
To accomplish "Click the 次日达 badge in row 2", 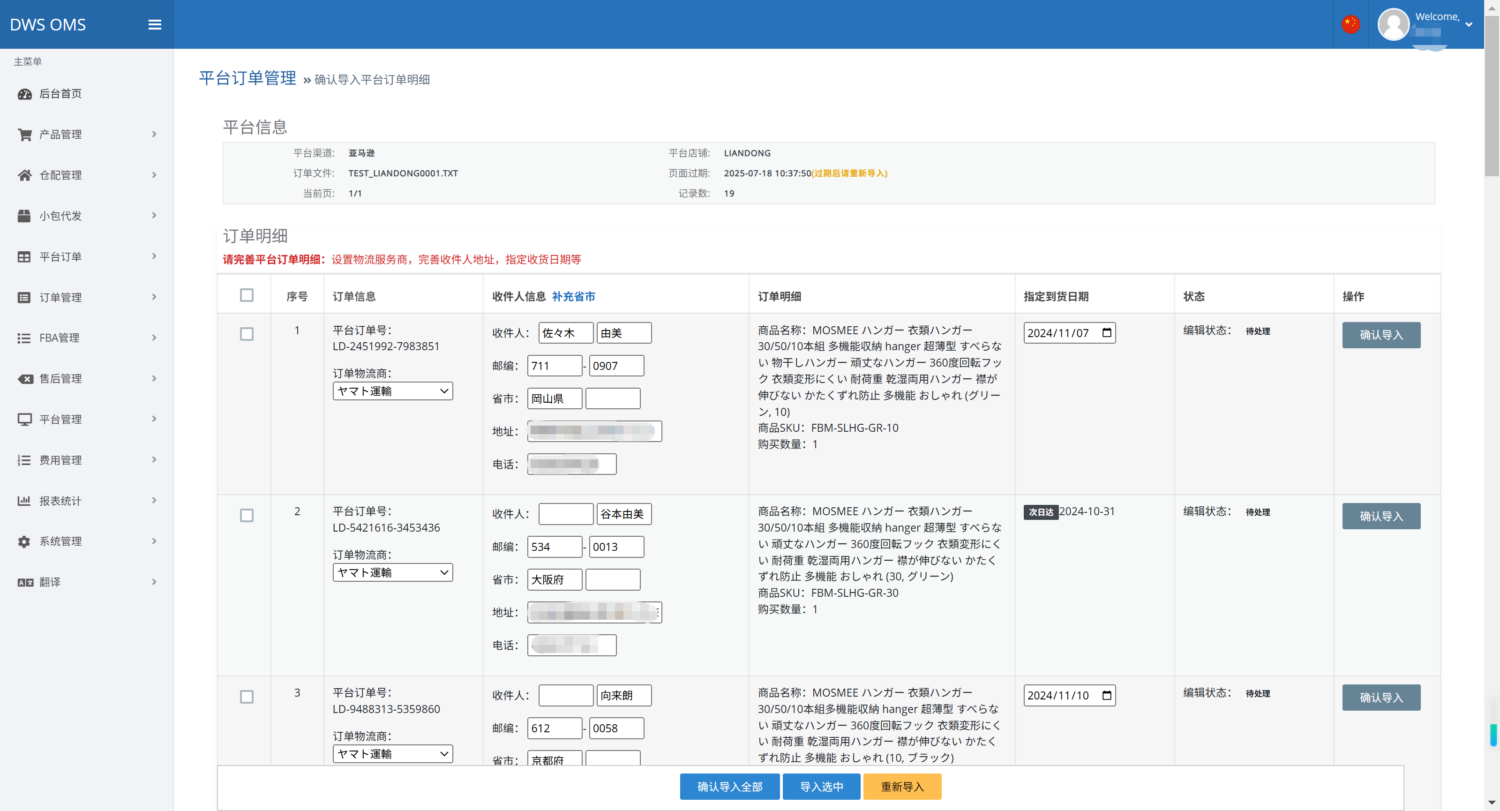I will [1040, 512].
